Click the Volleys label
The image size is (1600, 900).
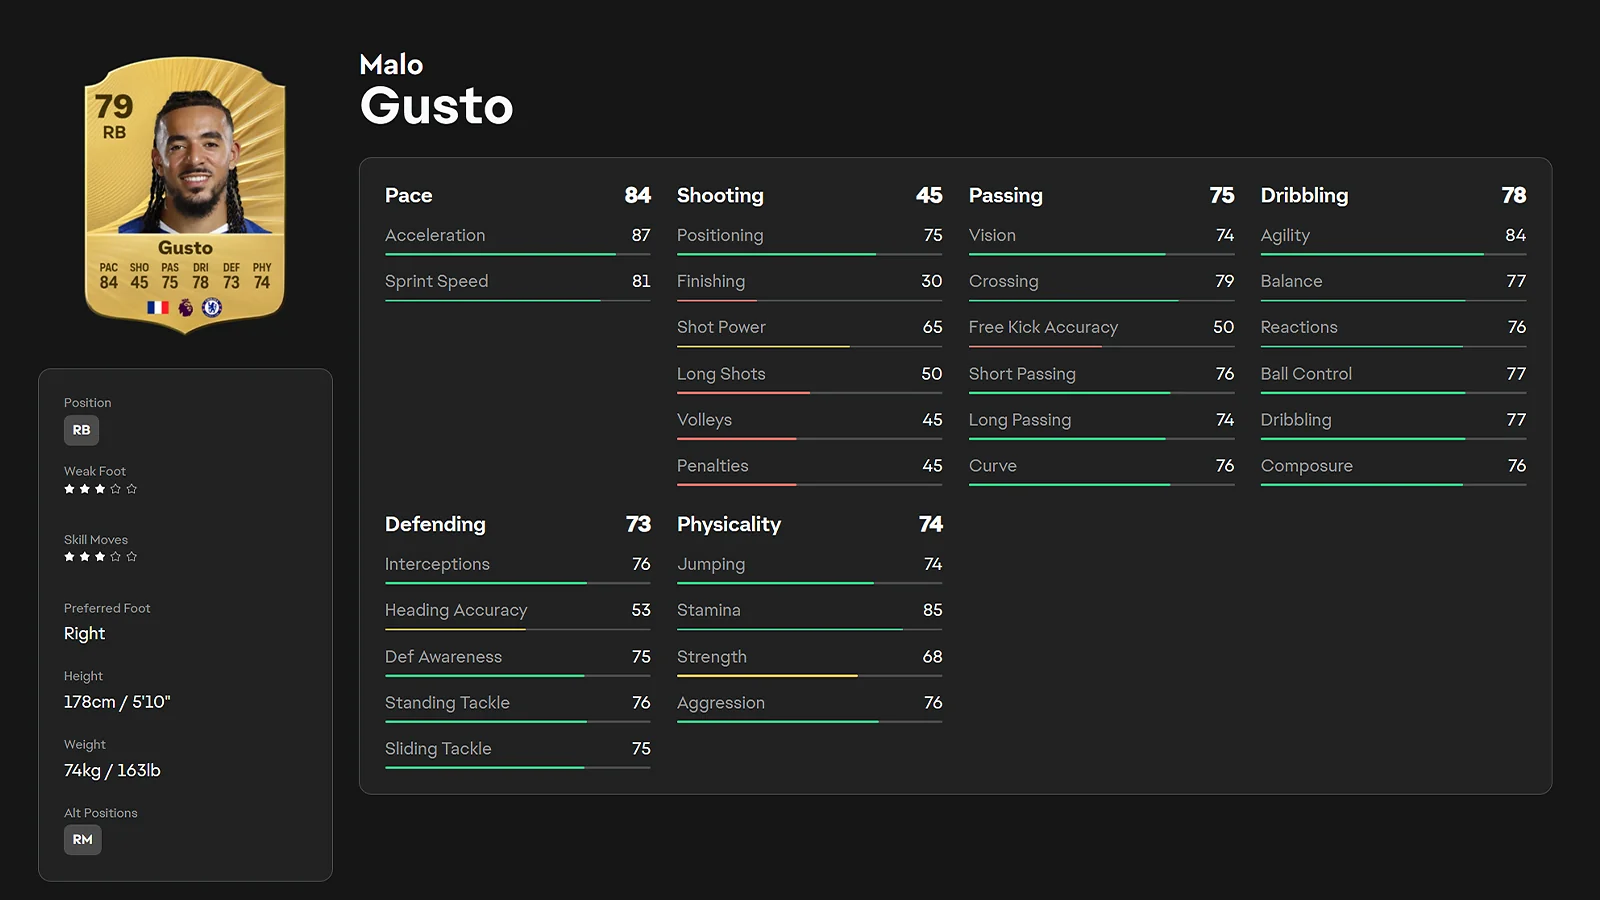pyautogui.click(x=704, y=420)
